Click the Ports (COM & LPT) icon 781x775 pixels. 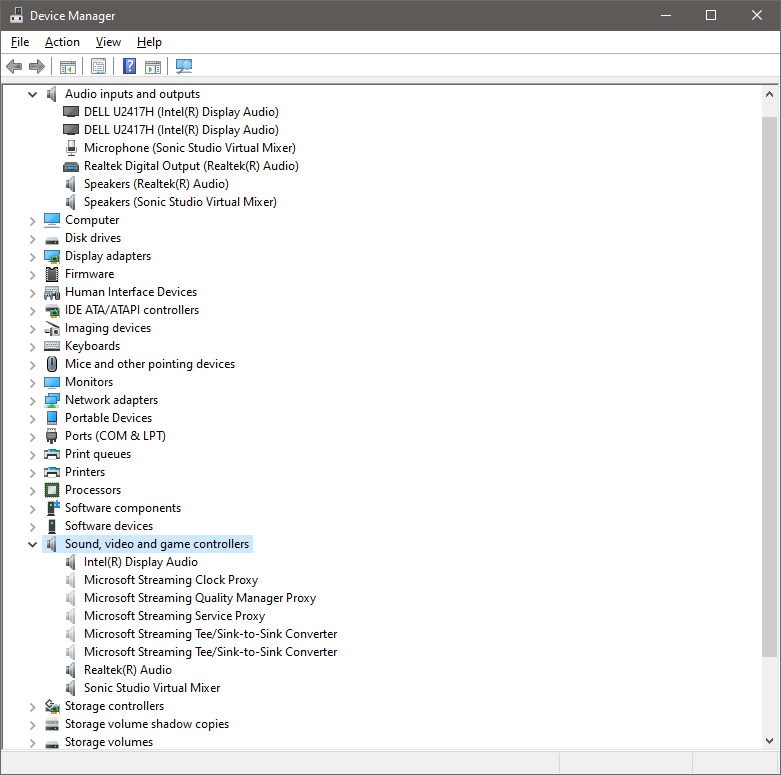click(x=52, y=436)
